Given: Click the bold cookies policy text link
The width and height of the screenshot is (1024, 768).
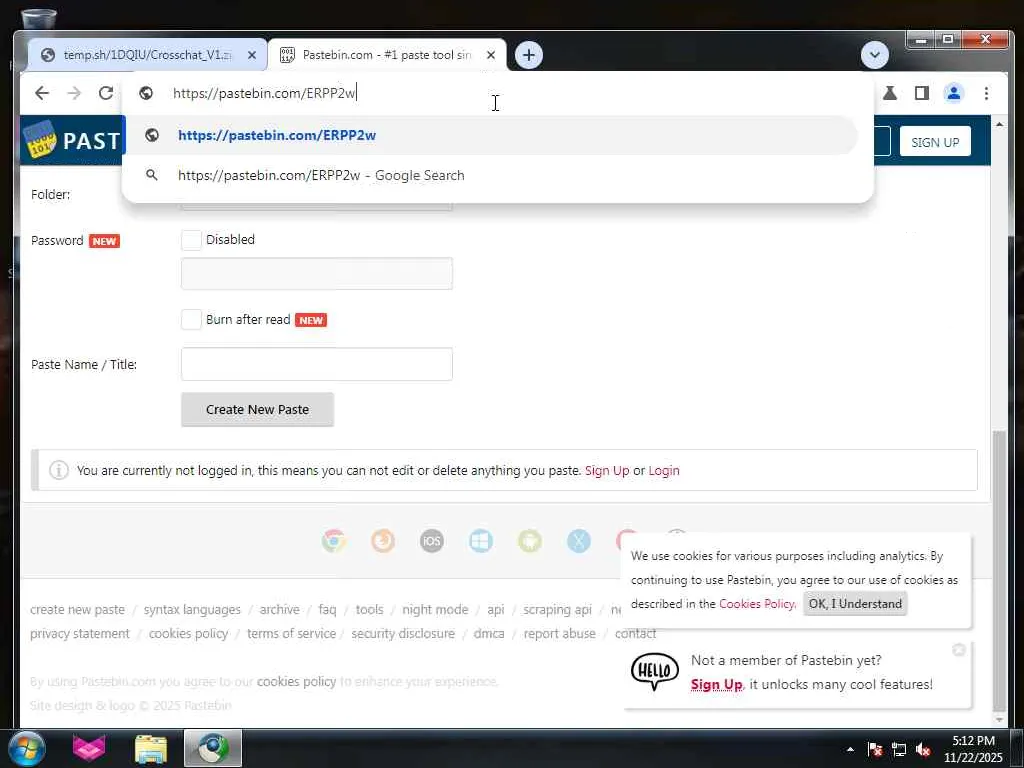Looking at the screenshot, I should click(x=296, y=681).
